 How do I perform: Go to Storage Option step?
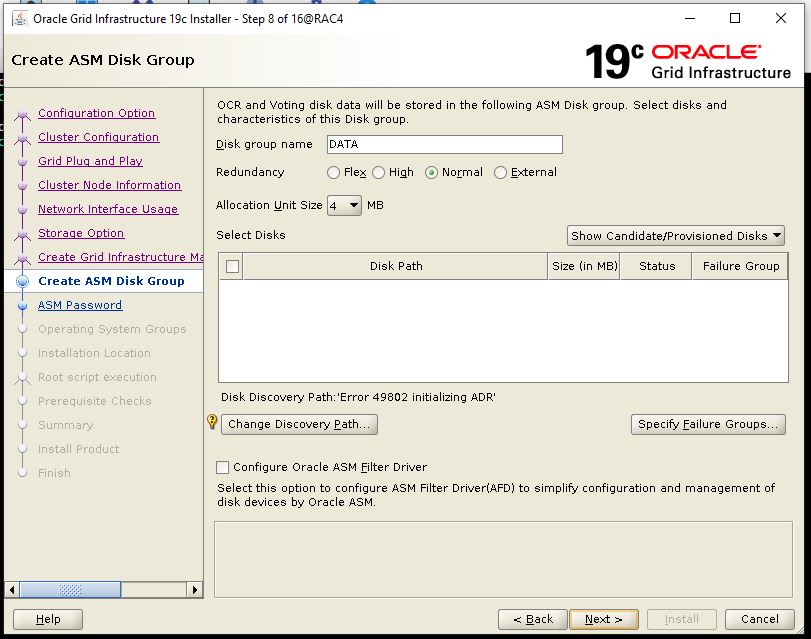pos(81,233)
